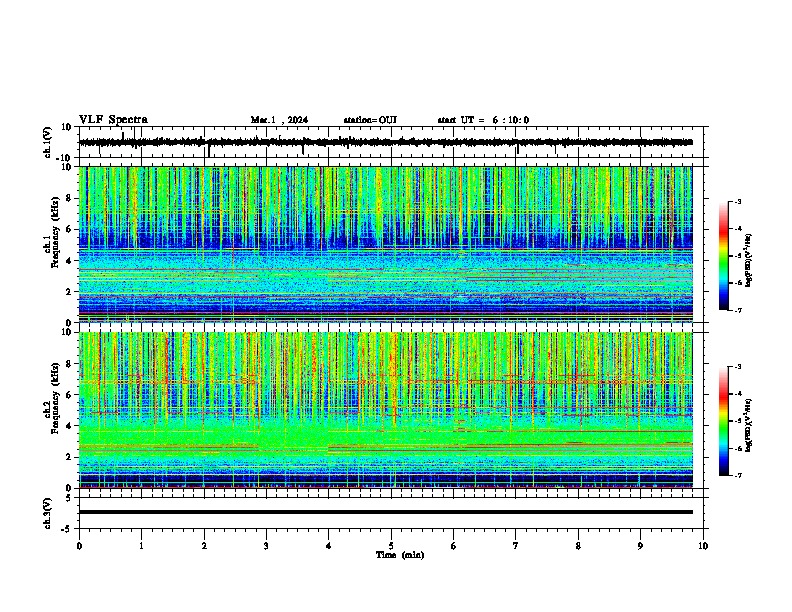Click the '8' kHz tick on ch.2 frequency axis
The width and height of the screenshot is (792, 612).
(x=69, y=364)
